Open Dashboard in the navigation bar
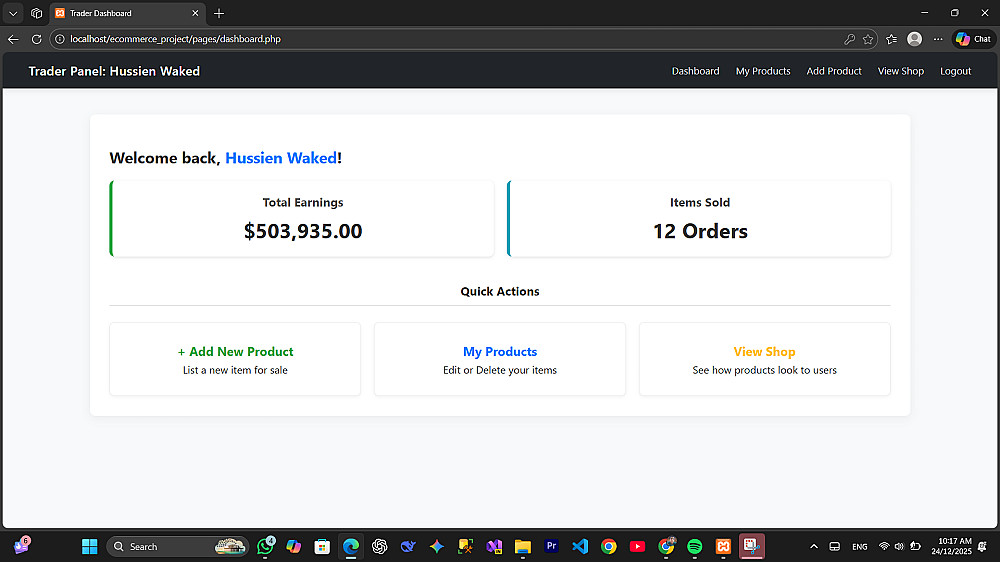1000x562 pixels. click(x=695, y=71)
